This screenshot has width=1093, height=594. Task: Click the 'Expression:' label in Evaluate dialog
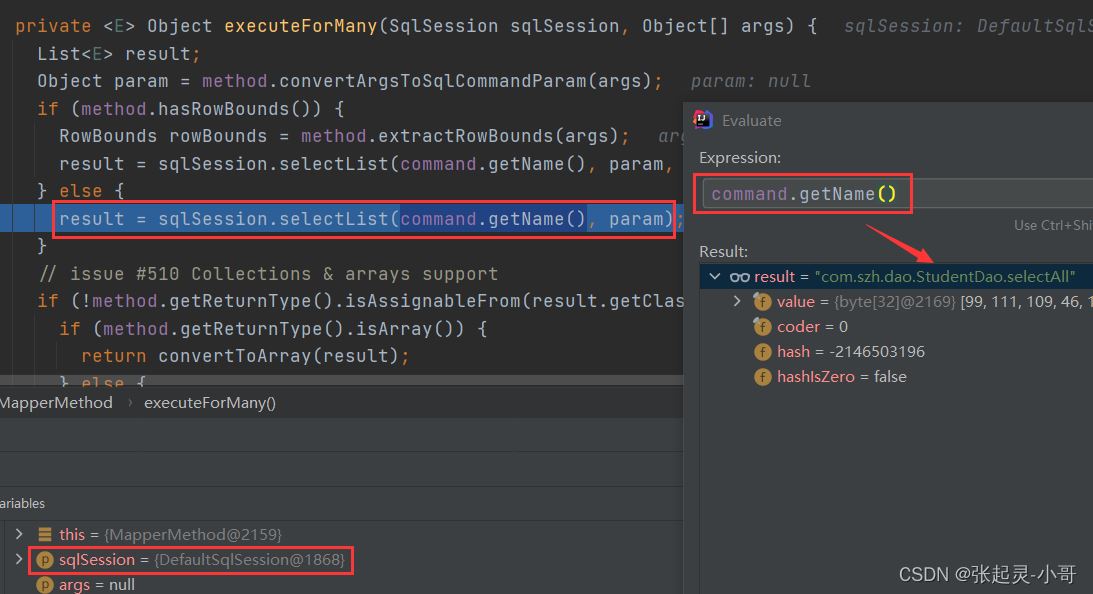pos(740,158)
